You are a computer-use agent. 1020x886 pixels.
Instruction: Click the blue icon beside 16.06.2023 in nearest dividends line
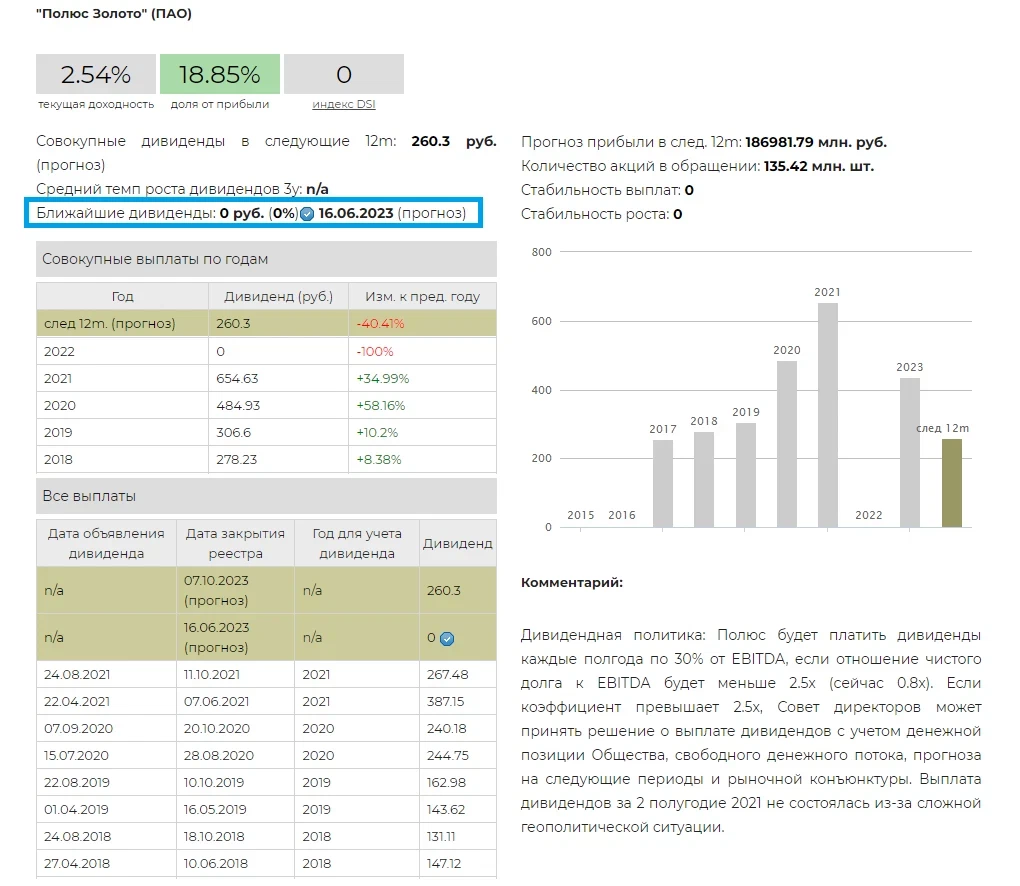coord(307,214)
